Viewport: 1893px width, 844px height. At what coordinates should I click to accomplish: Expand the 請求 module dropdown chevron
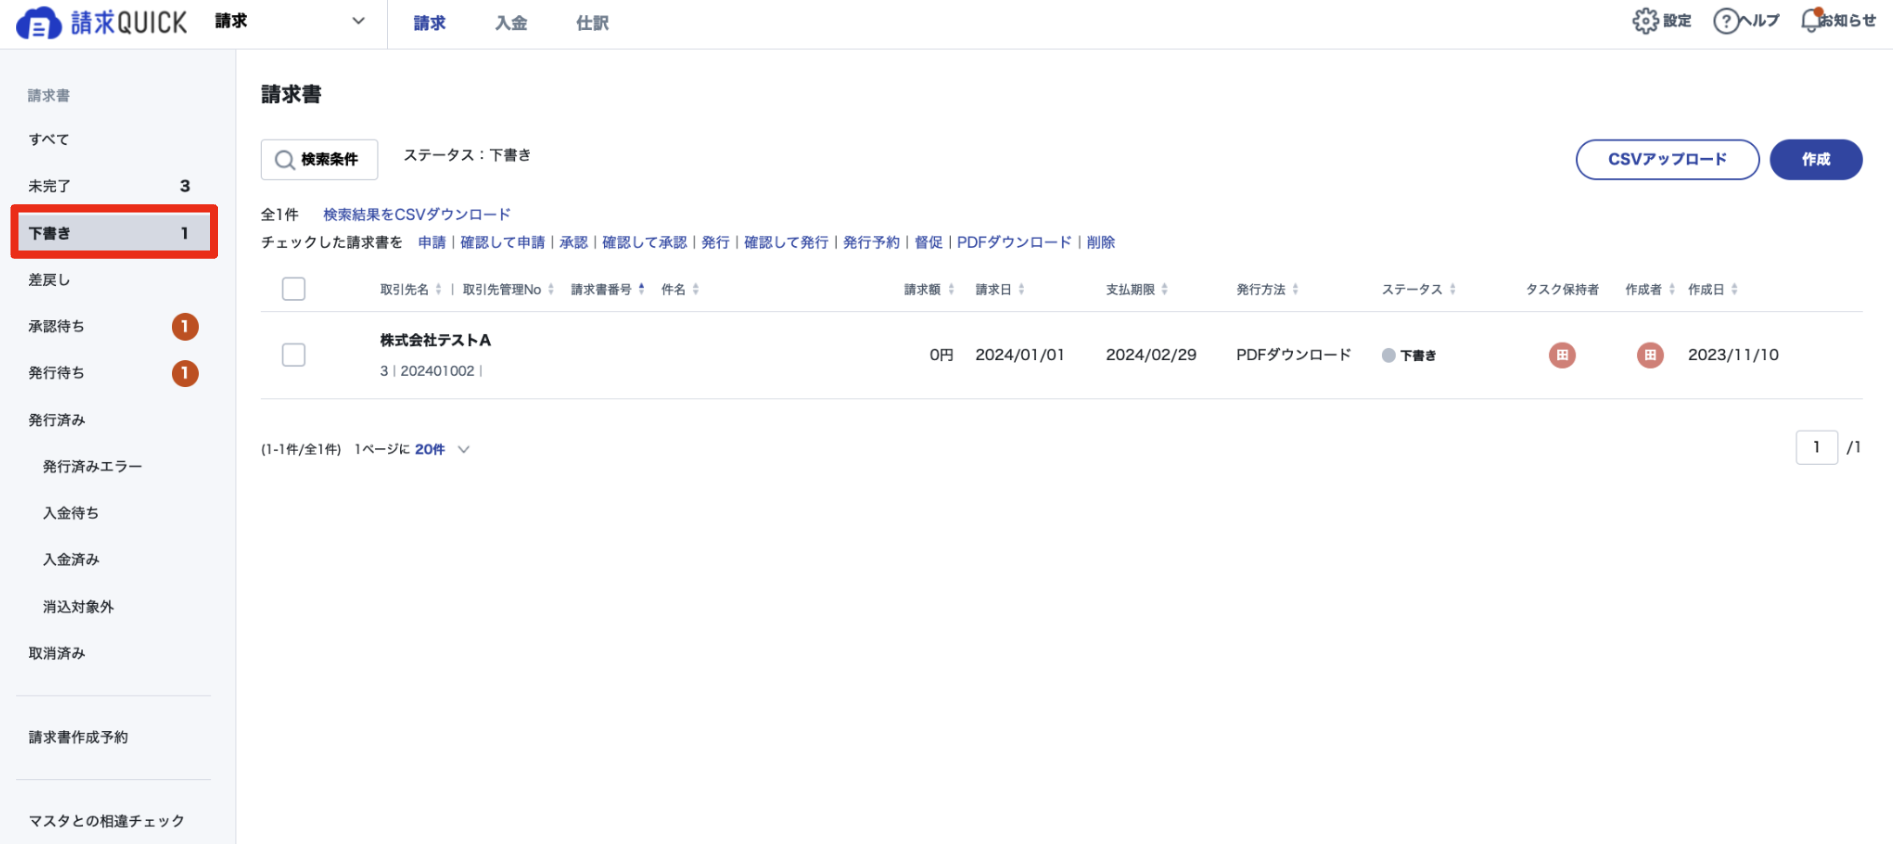pos(358,21)
